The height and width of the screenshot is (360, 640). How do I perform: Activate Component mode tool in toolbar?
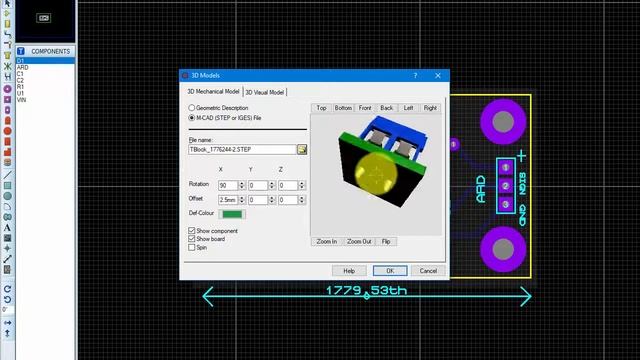pyautogui.click(x=7, y=13)
